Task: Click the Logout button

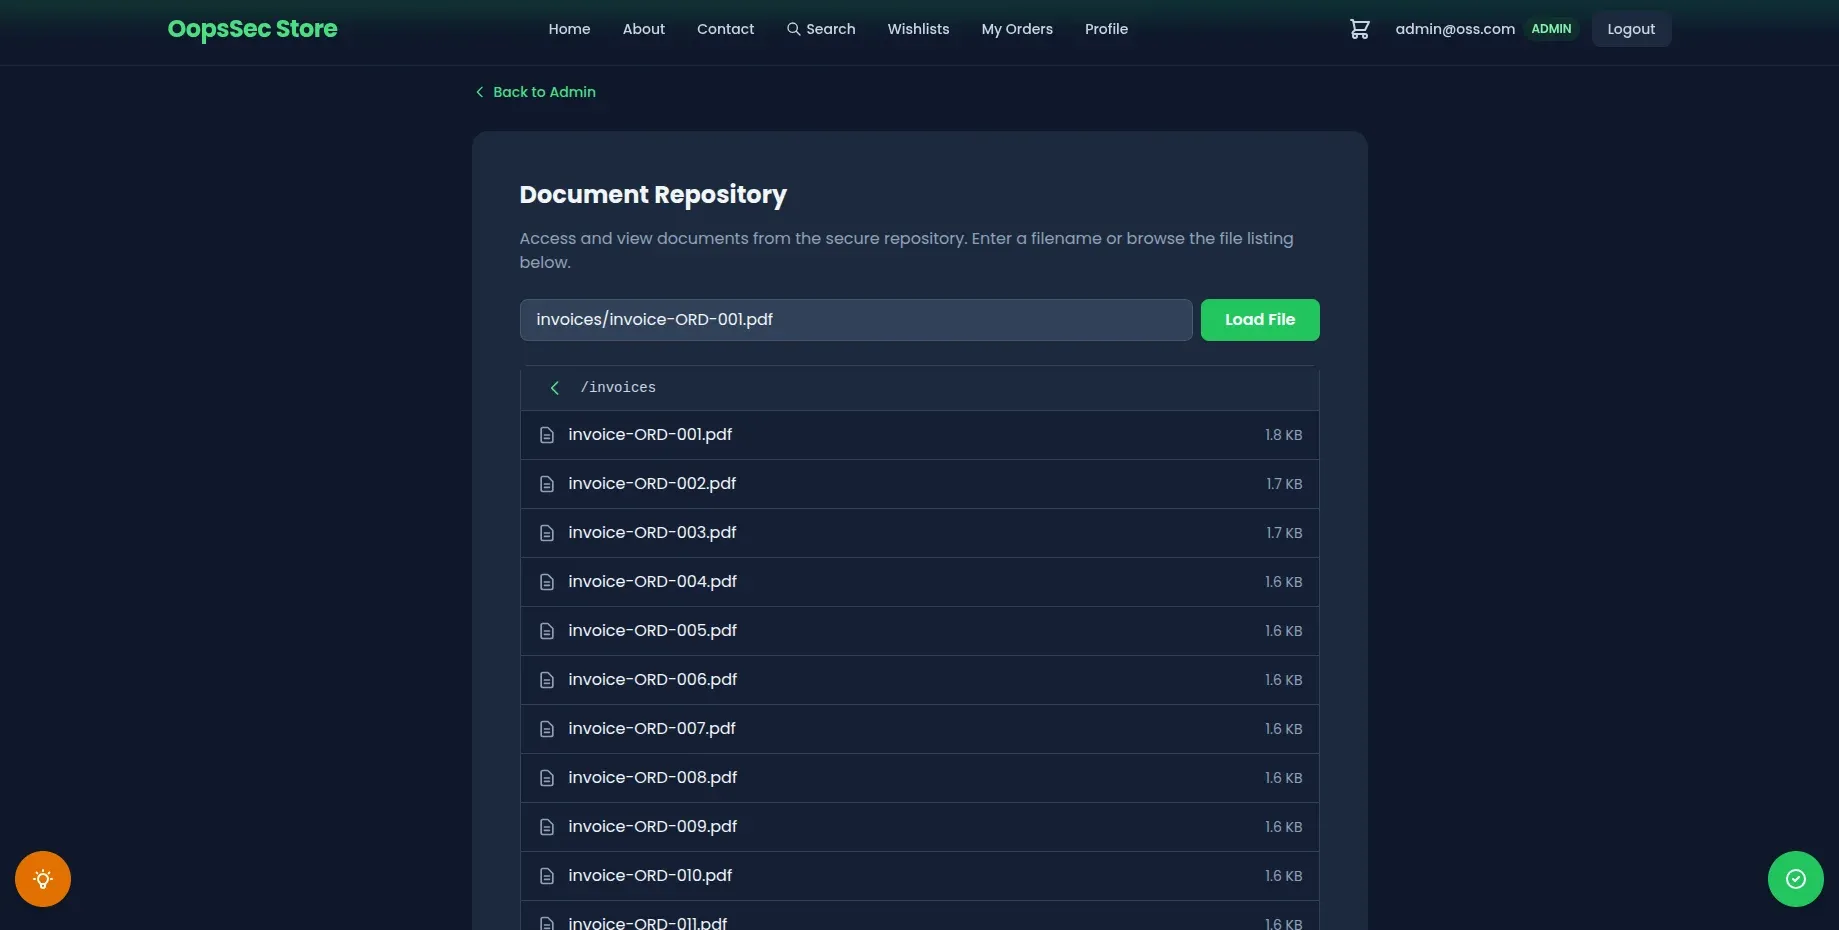Action: point(1630,29)
